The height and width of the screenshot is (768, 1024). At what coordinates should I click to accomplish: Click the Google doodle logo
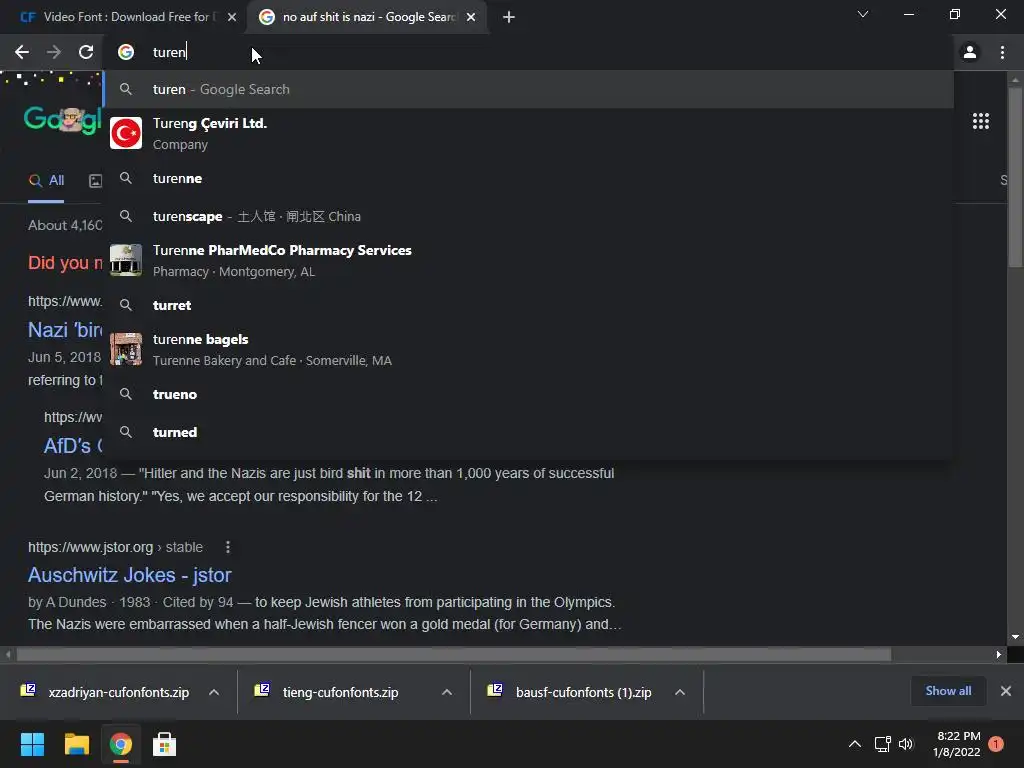63,120
